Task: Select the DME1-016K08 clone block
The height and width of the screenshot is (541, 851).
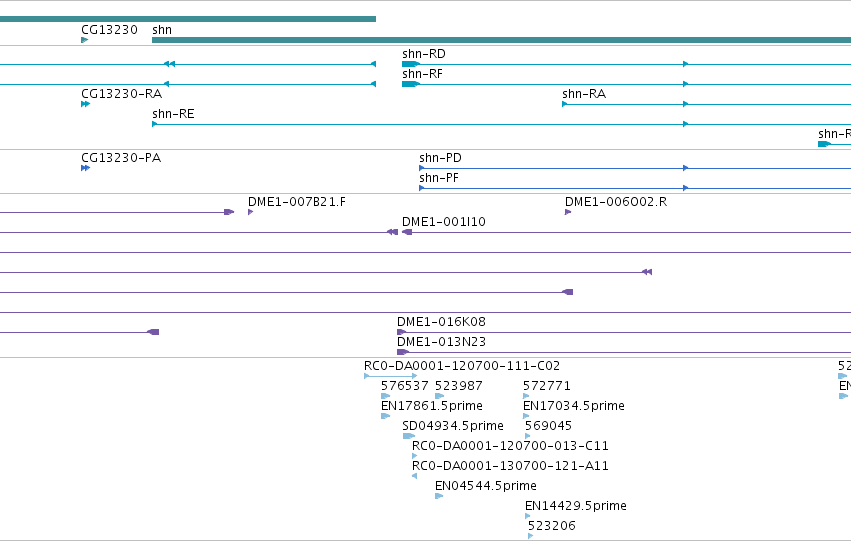Action: point(402,332)
